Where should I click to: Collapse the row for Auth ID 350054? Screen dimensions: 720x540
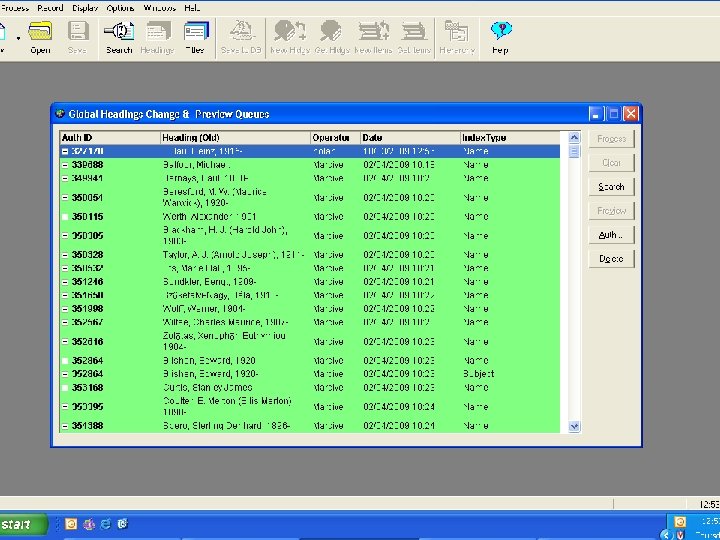tap(65, 198)
